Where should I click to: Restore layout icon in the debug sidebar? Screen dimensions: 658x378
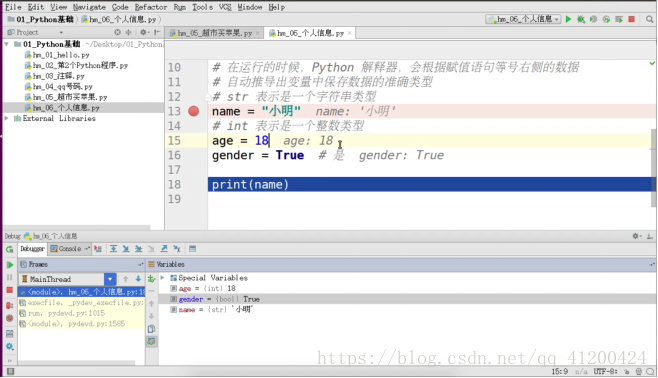(x=10, y=334)
